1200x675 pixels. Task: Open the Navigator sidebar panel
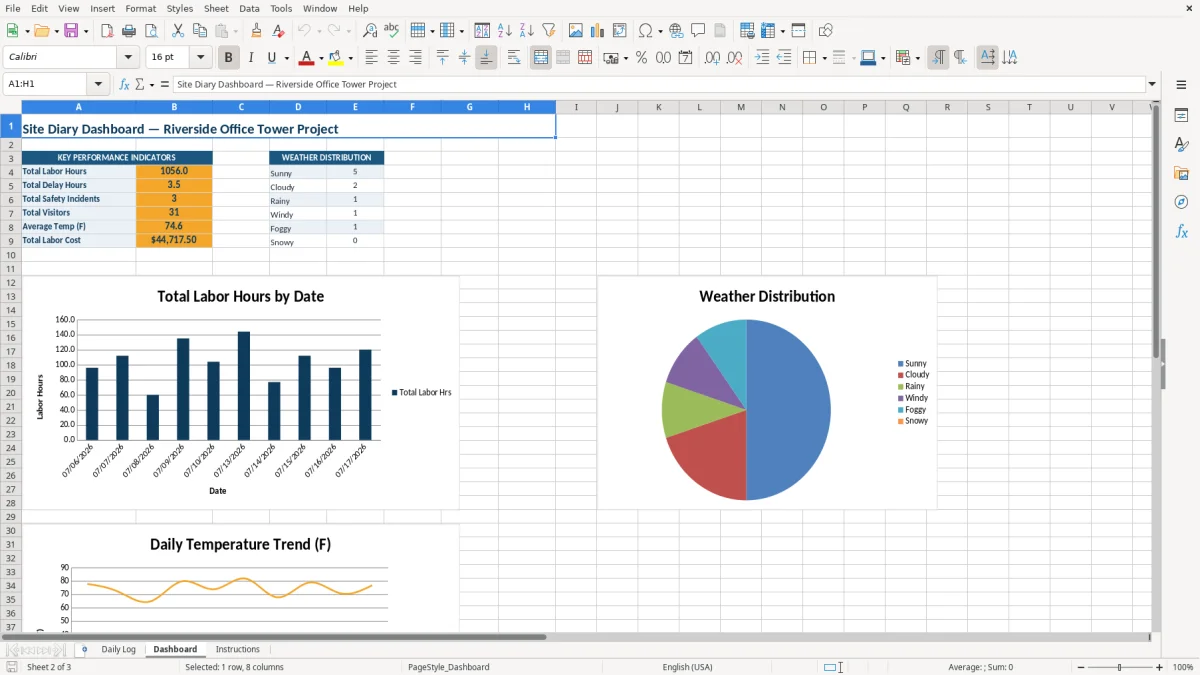[x=1181, y=202]
